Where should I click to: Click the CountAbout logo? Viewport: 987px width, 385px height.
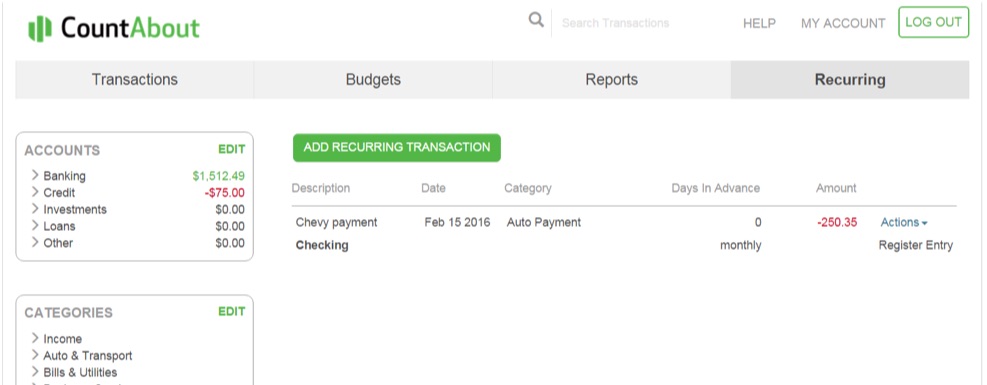114,28
